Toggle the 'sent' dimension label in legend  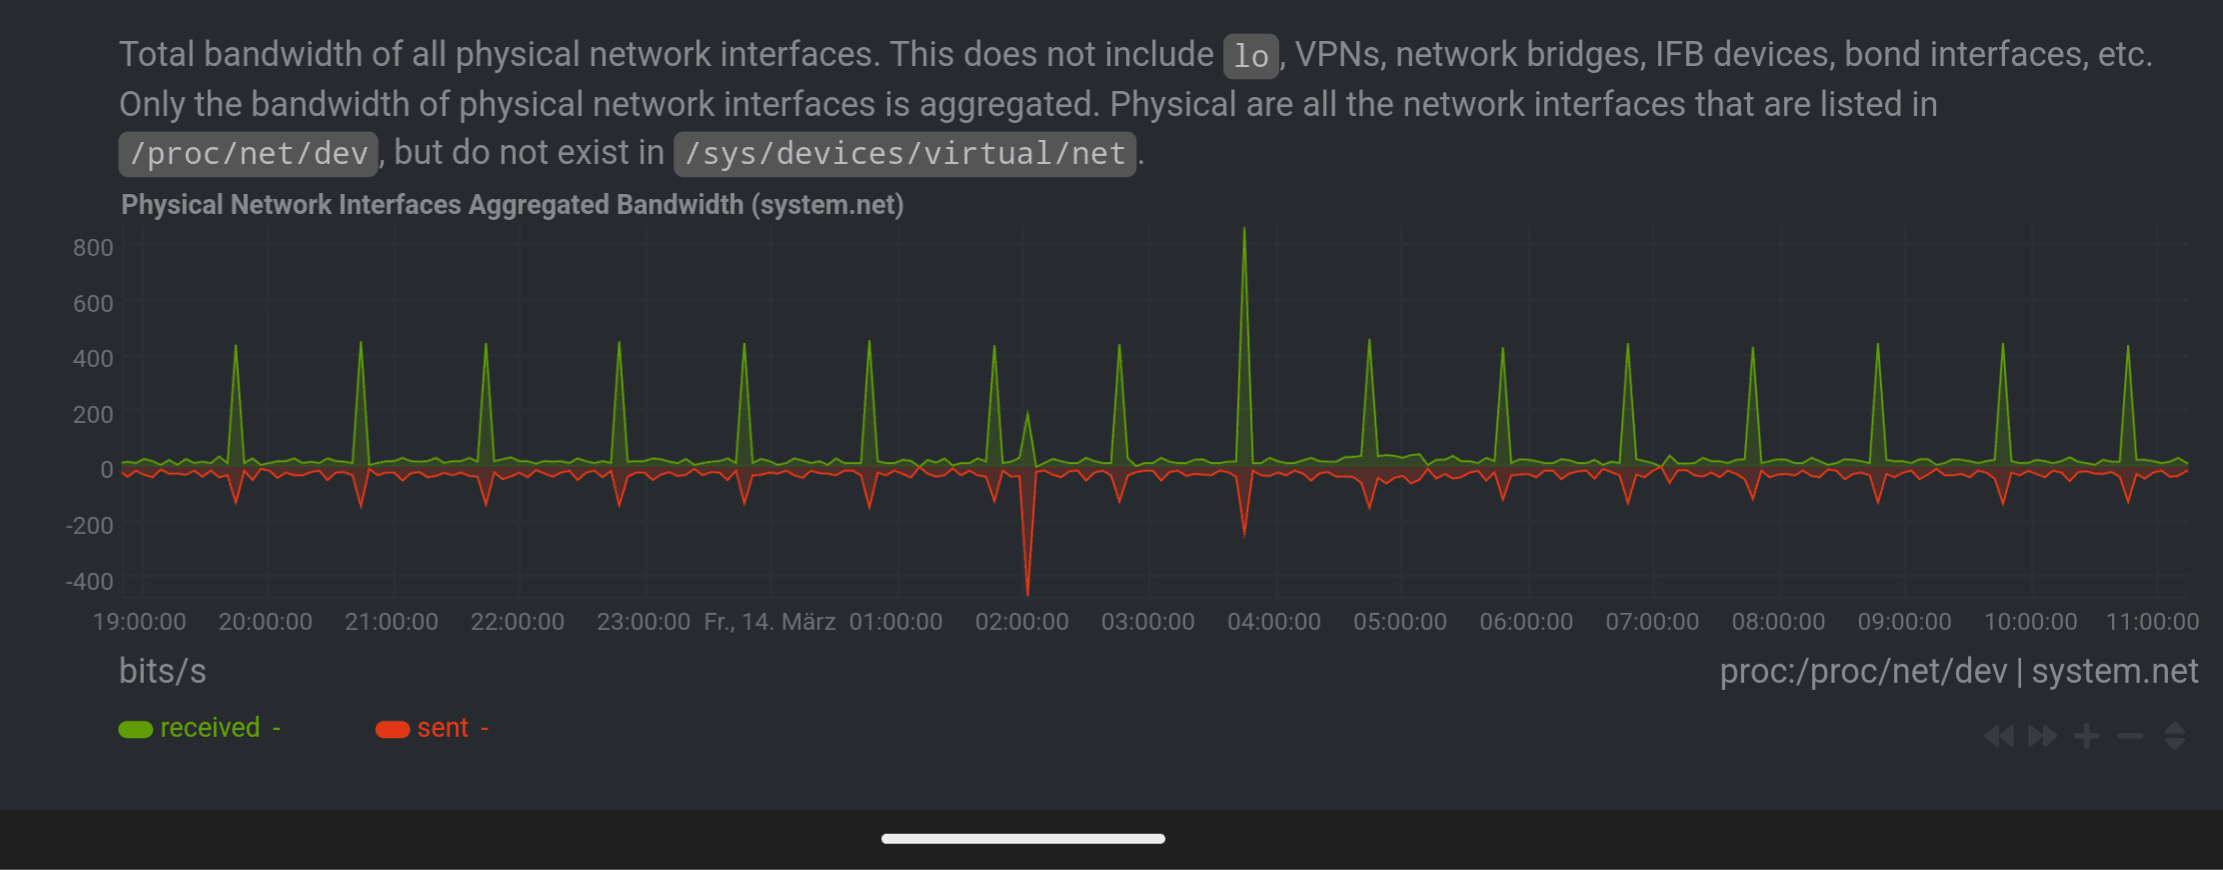pos(442,728)
